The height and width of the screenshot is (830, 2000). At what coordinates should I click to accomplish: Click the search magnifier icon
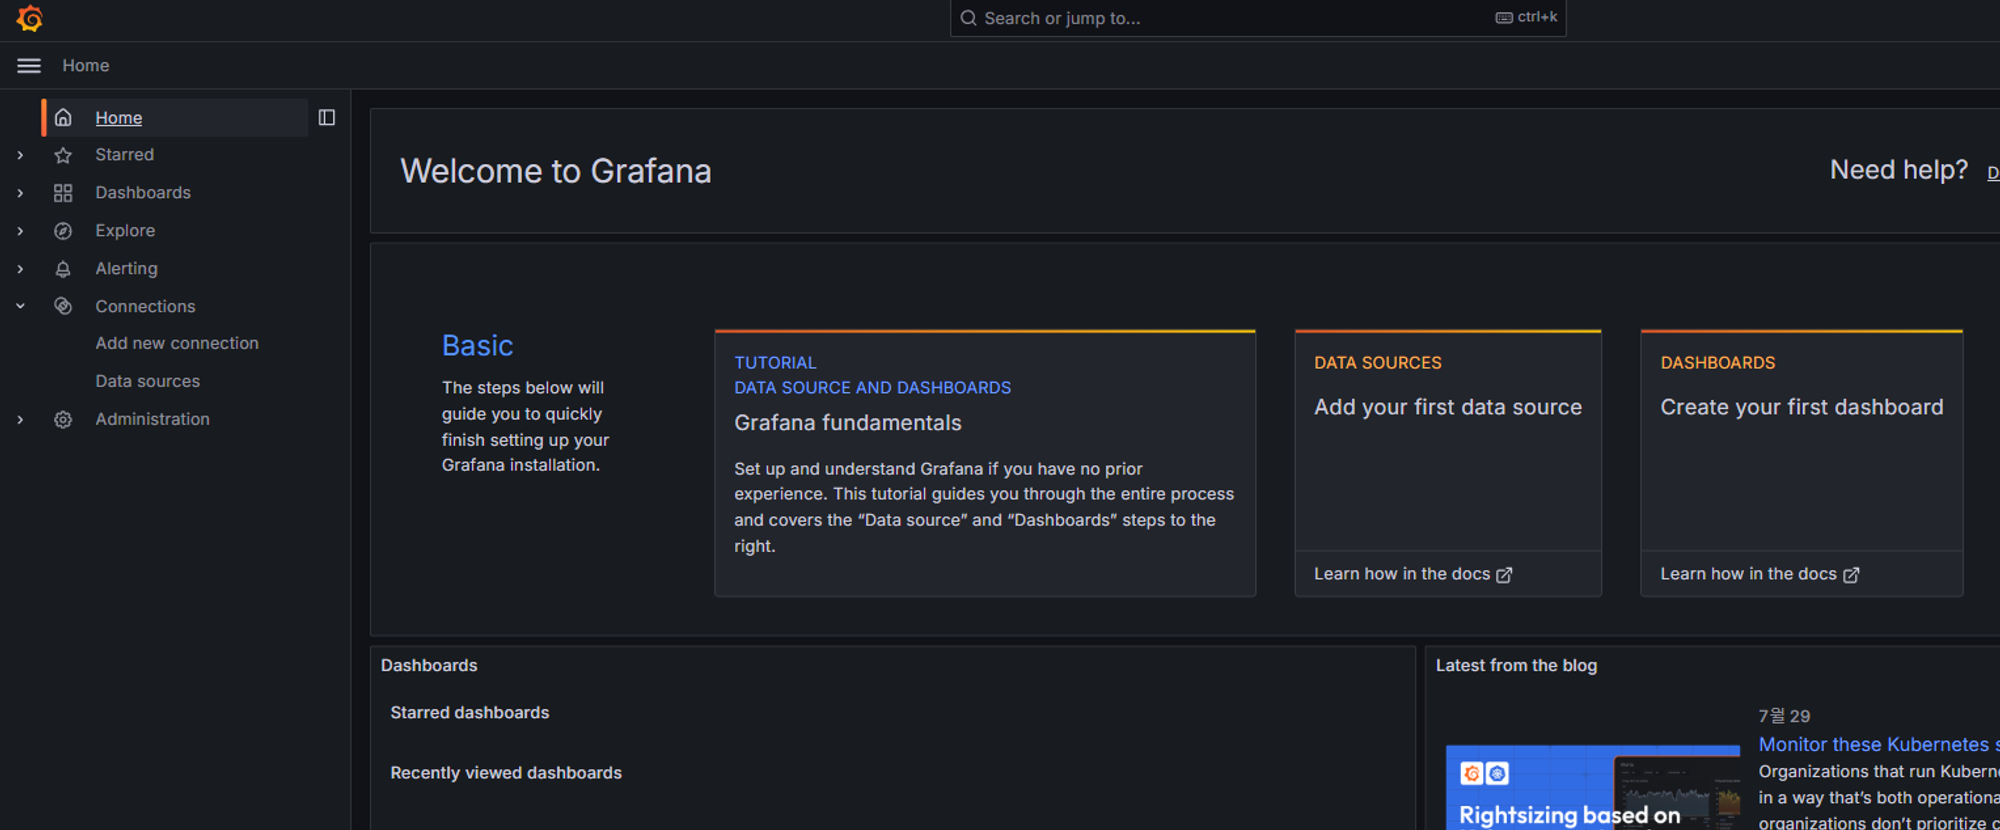968,18
